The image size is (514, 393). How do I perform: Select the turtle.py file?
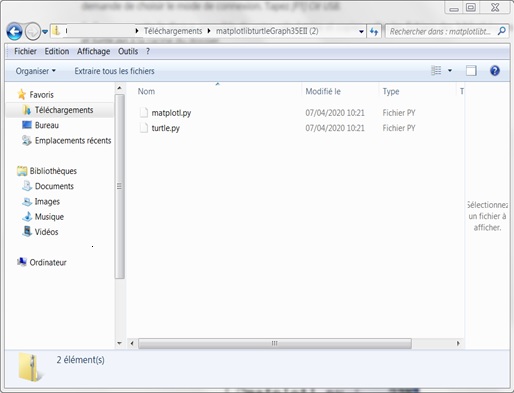click(x=165, y=128)
